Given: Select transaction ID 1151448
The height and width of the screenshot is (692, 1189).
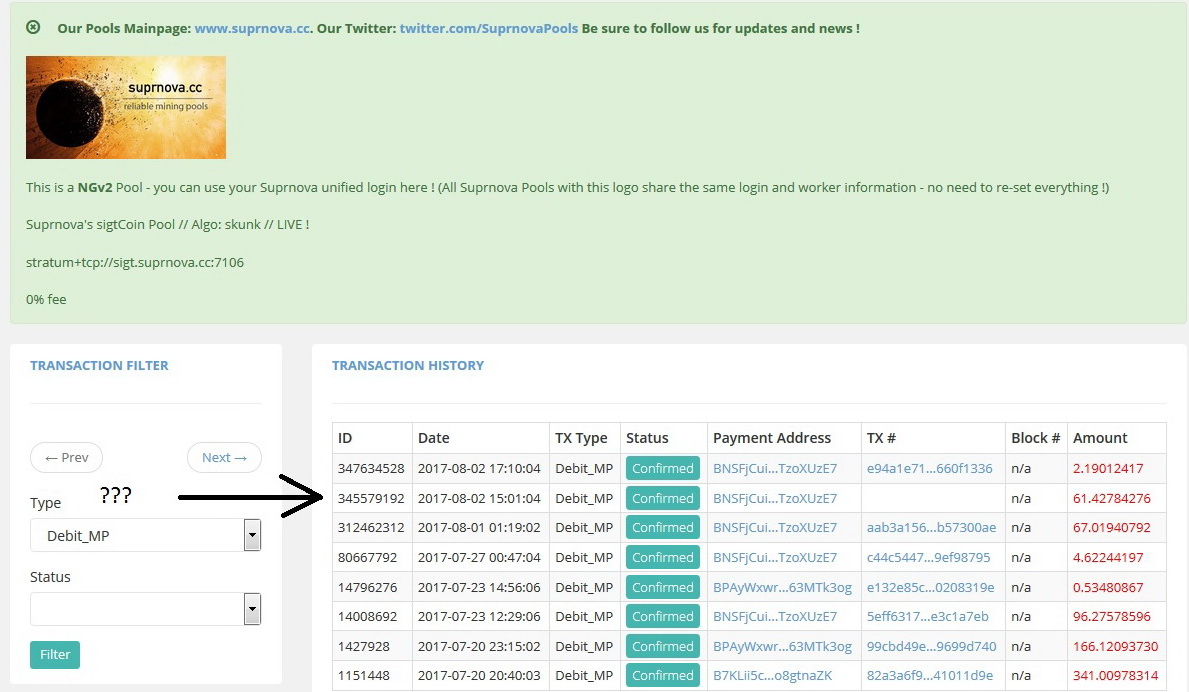Looking at the screenshot, I should tap(364, 675).
